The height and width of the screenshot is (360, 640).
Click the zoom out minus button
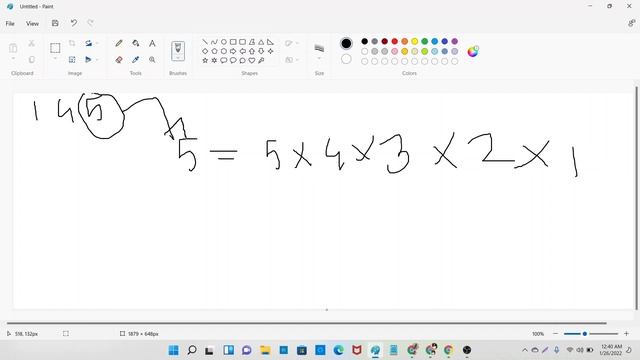pos(555,334)
